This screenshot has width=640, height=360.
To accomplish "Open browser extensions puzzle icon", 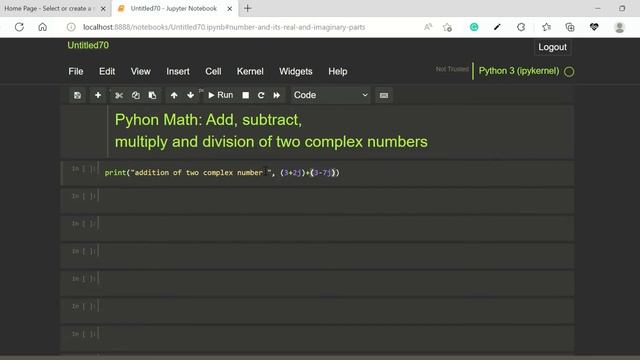I will pos(521,27).
